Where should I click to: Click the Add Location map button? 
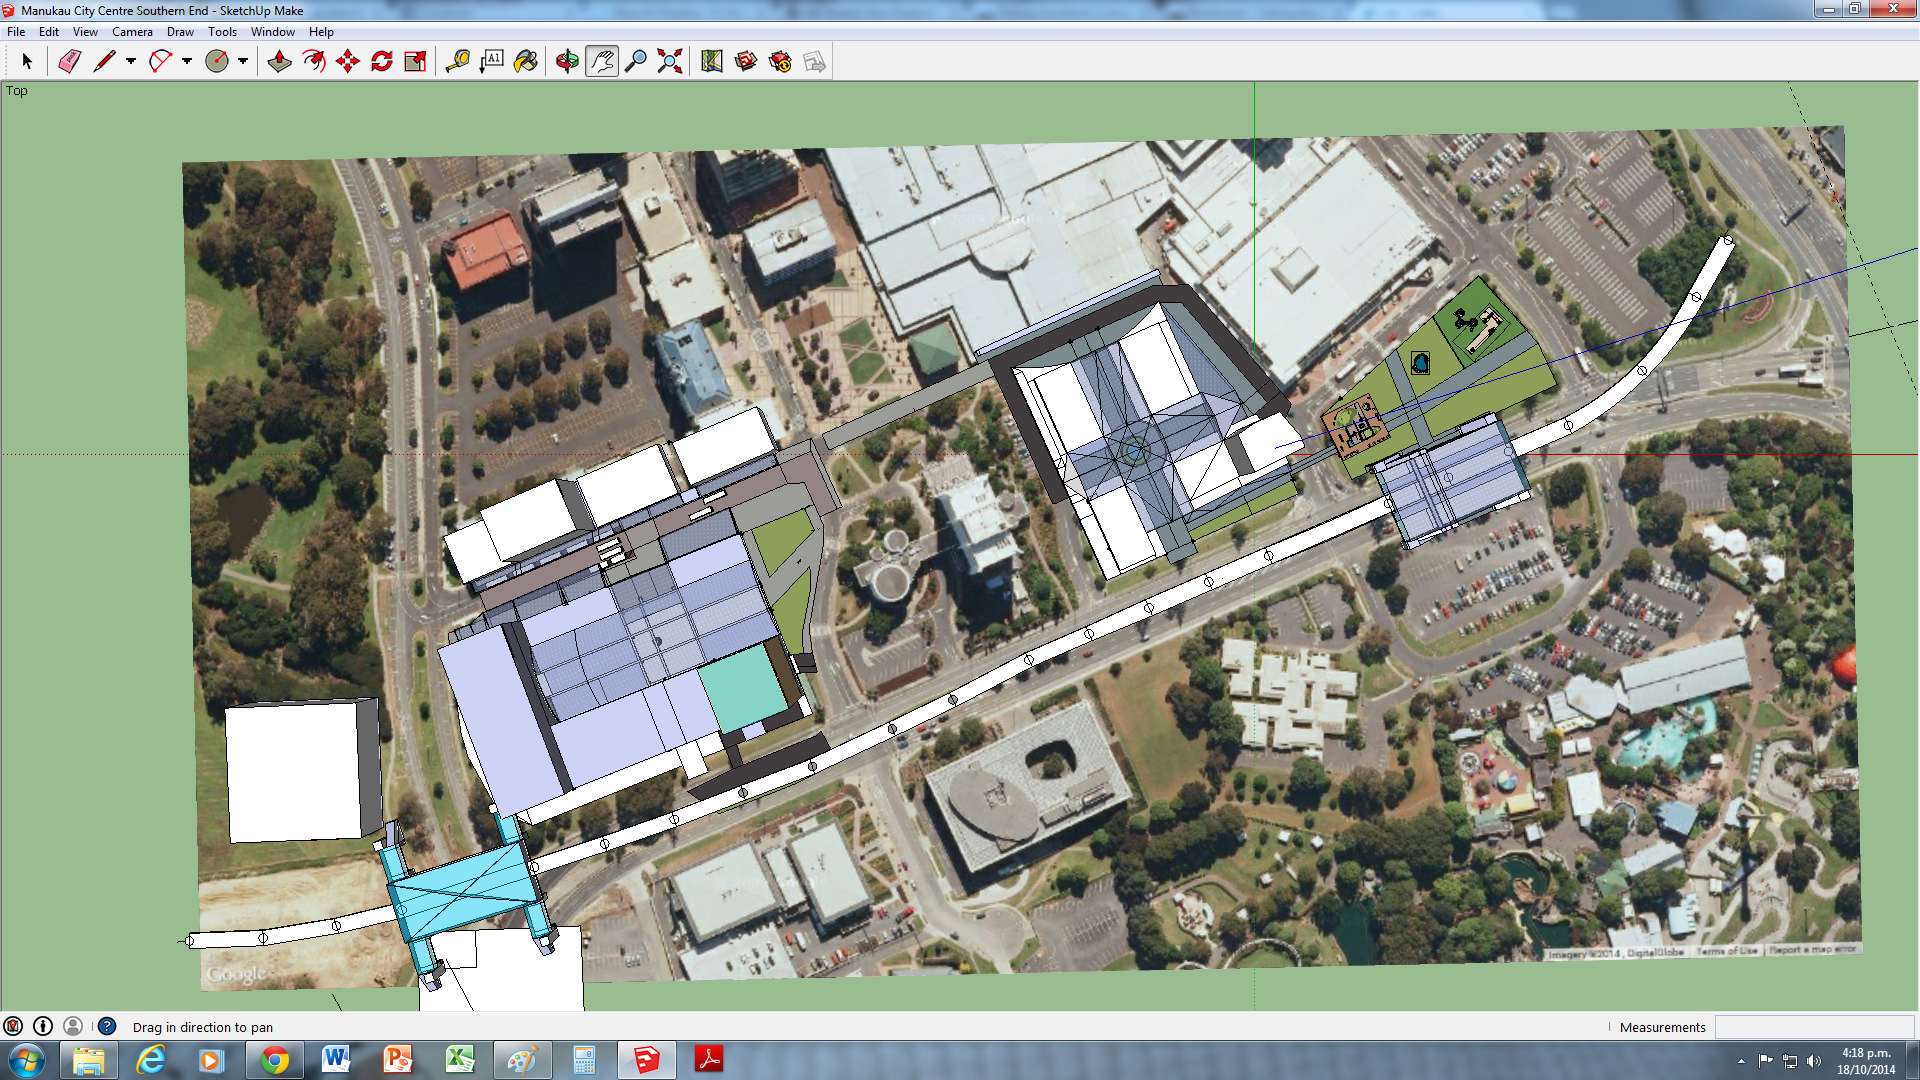[712, 62]
